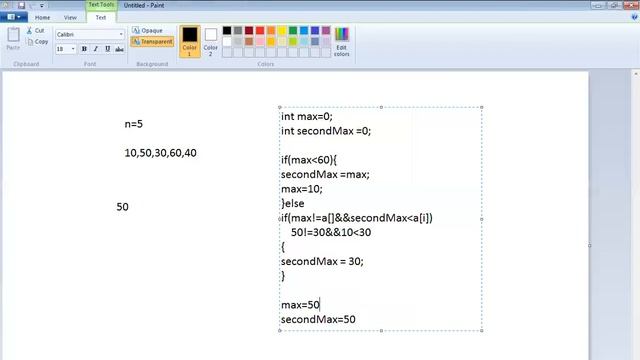Switch to the Home ribbon tab
The height and width of the screenshot is (360, 640).
point(42,18)
